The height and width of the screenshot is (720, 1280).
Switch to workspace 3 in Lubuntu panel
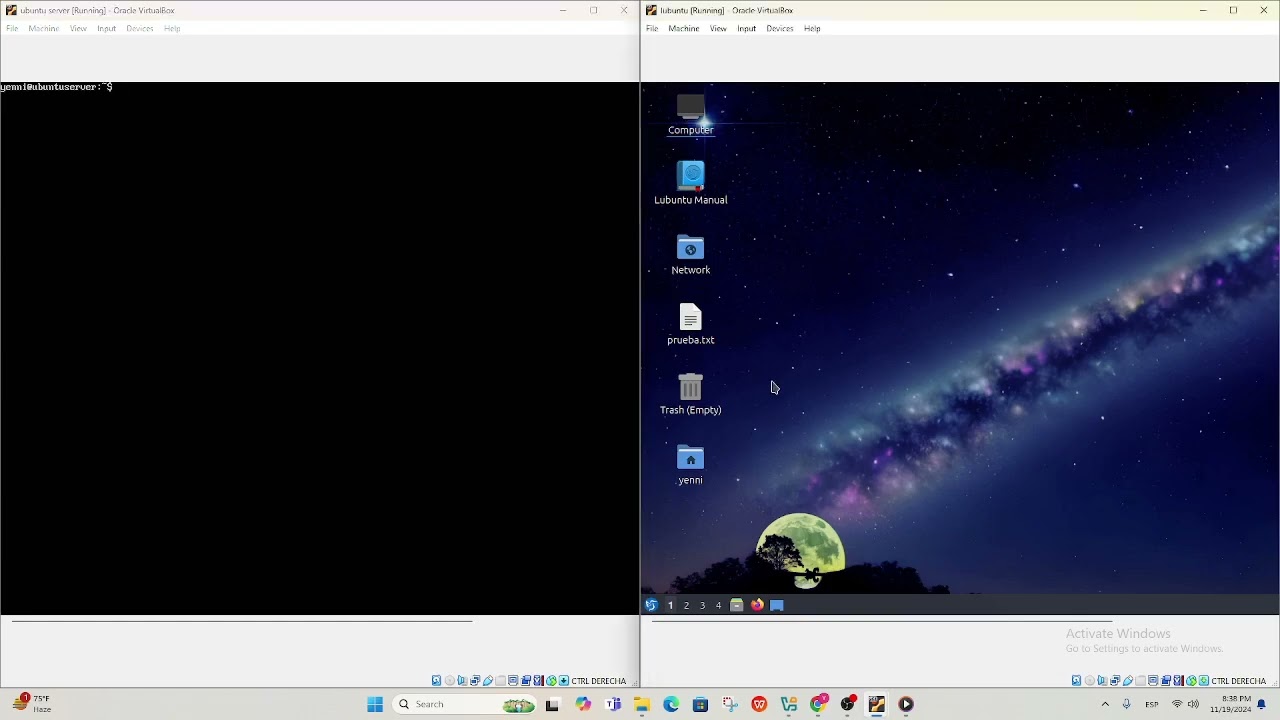pos(702,605)
